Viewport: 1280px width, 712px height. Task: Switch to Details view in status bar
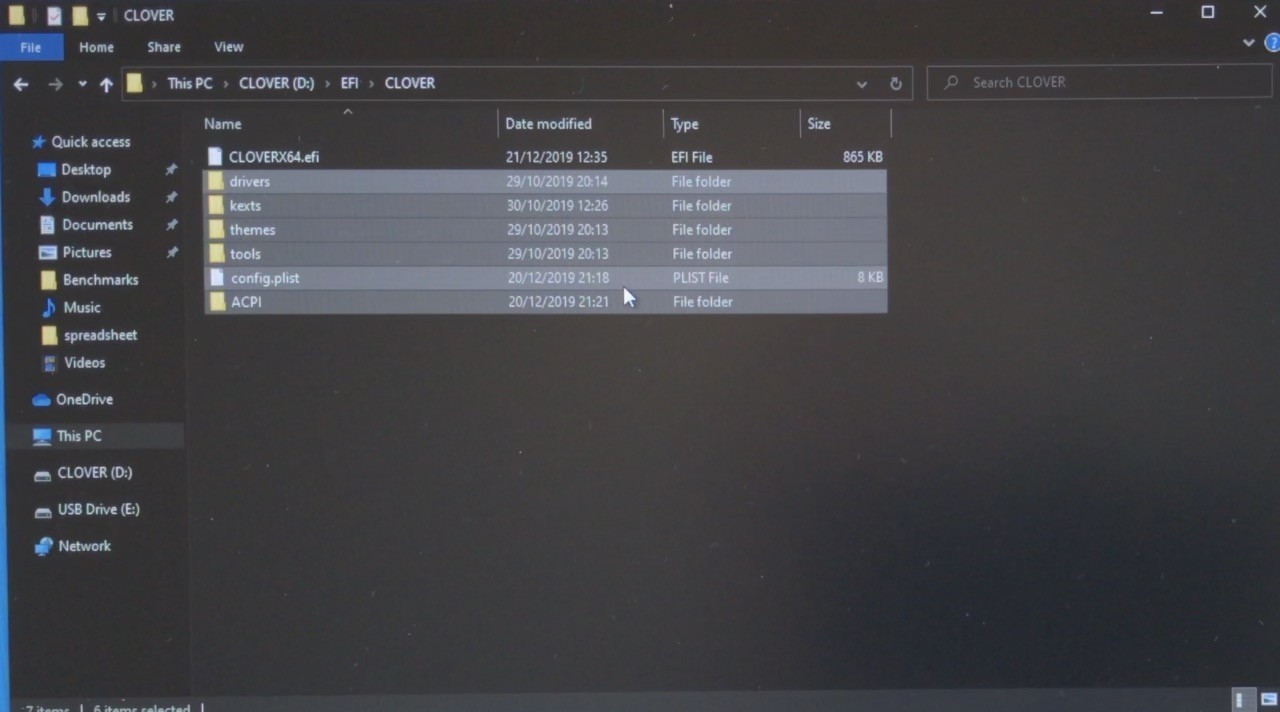(x=1240, y=700)
